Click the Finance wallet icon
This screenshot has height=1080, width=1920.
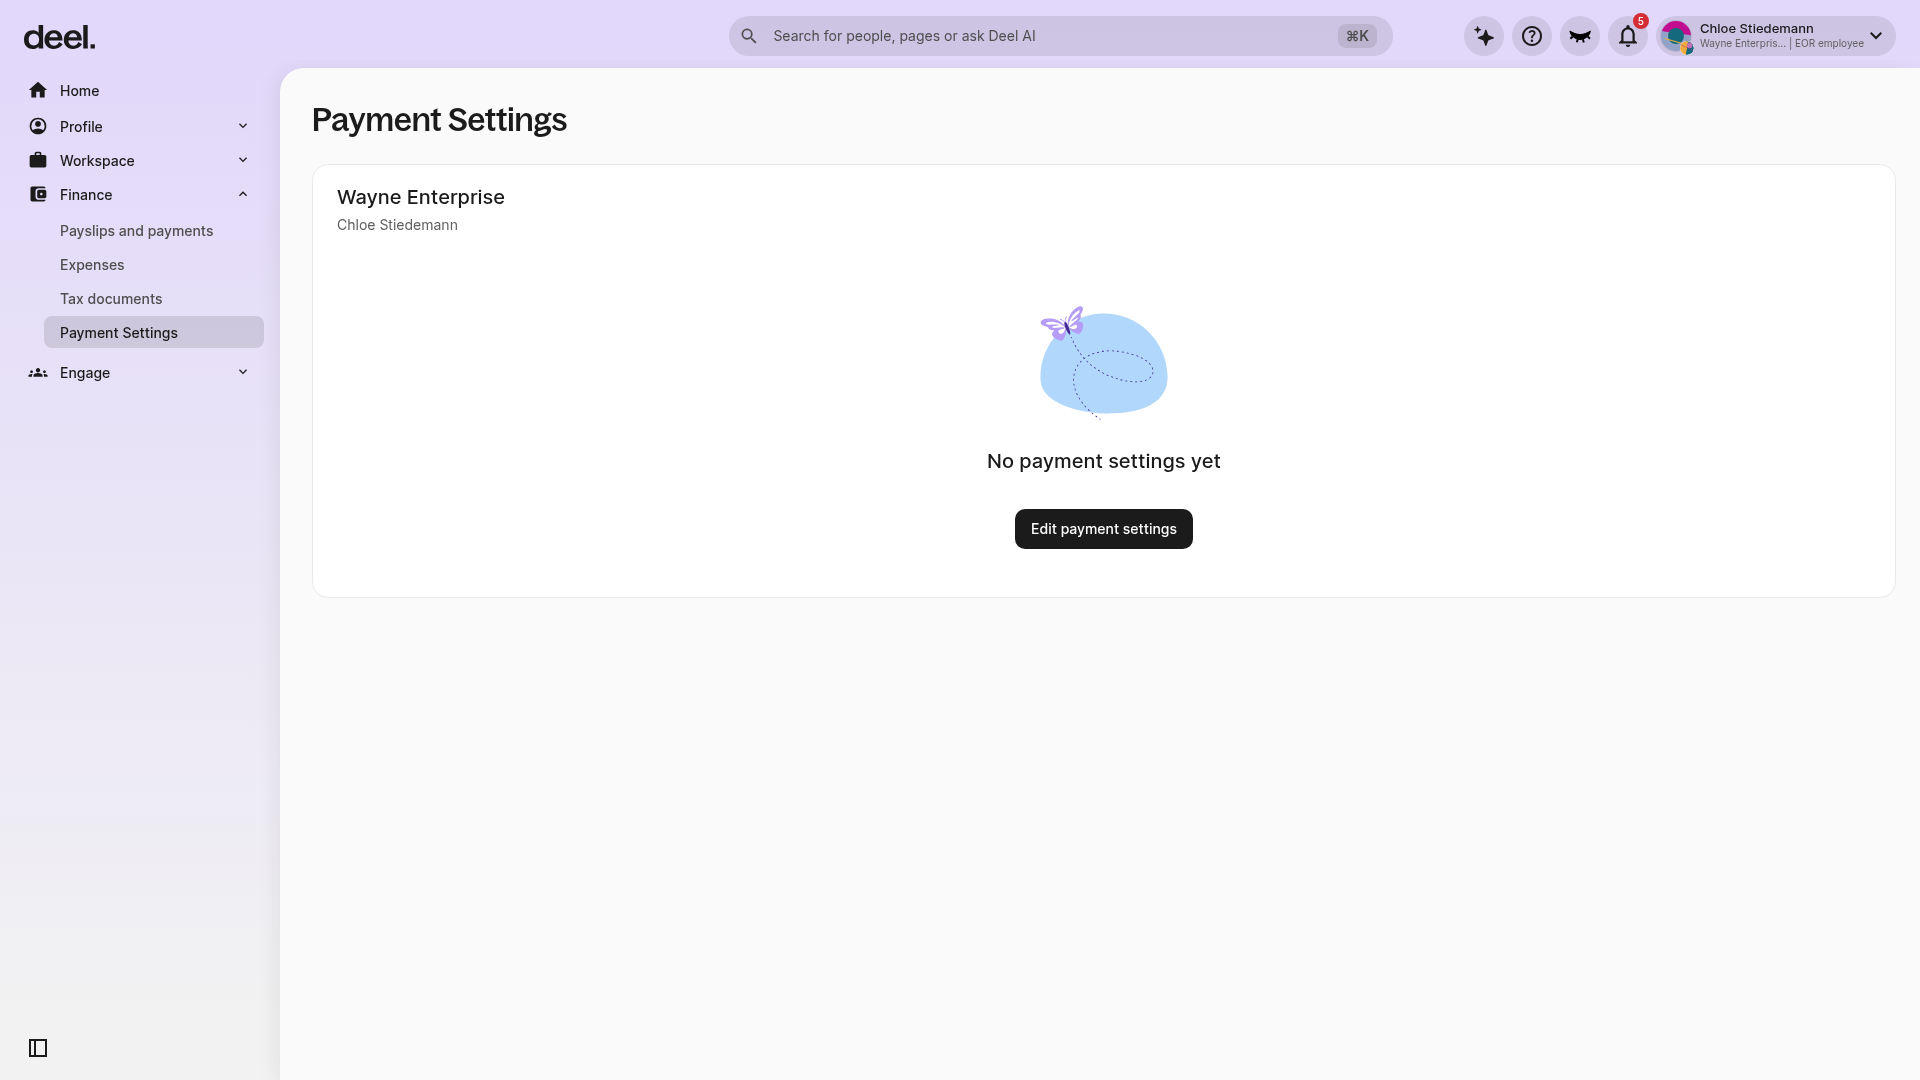(x=38, y=194)
